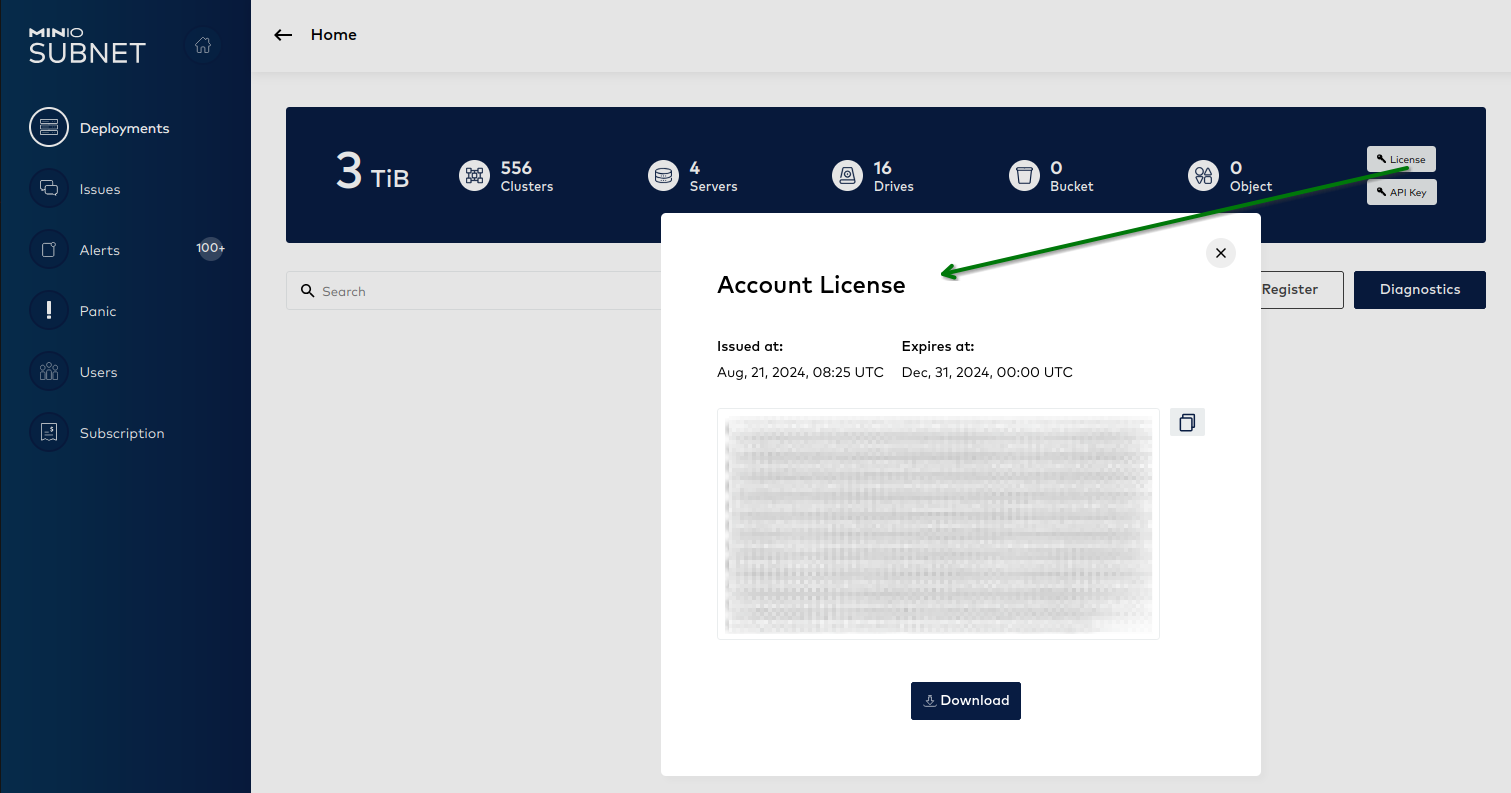Click the Bucket stat icon
Viewport: 1511px width, 793px height.
[x=1024, y=175]
